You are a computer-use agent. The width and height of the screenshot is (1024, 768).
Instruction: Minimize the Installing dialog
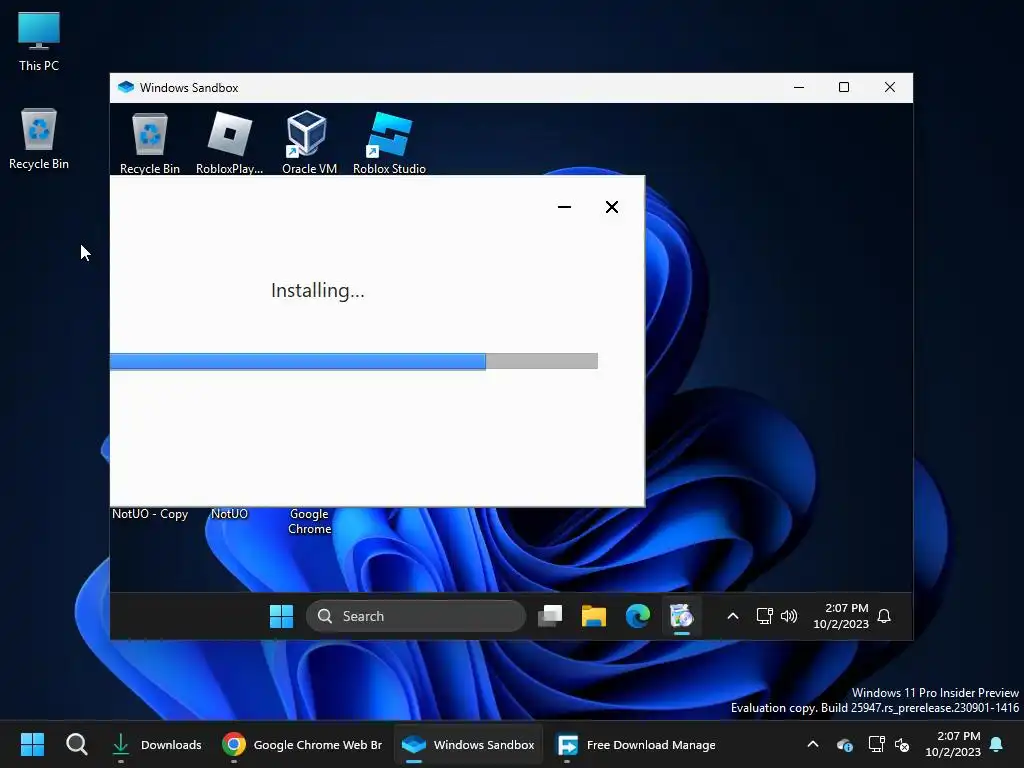pos(564,207)
